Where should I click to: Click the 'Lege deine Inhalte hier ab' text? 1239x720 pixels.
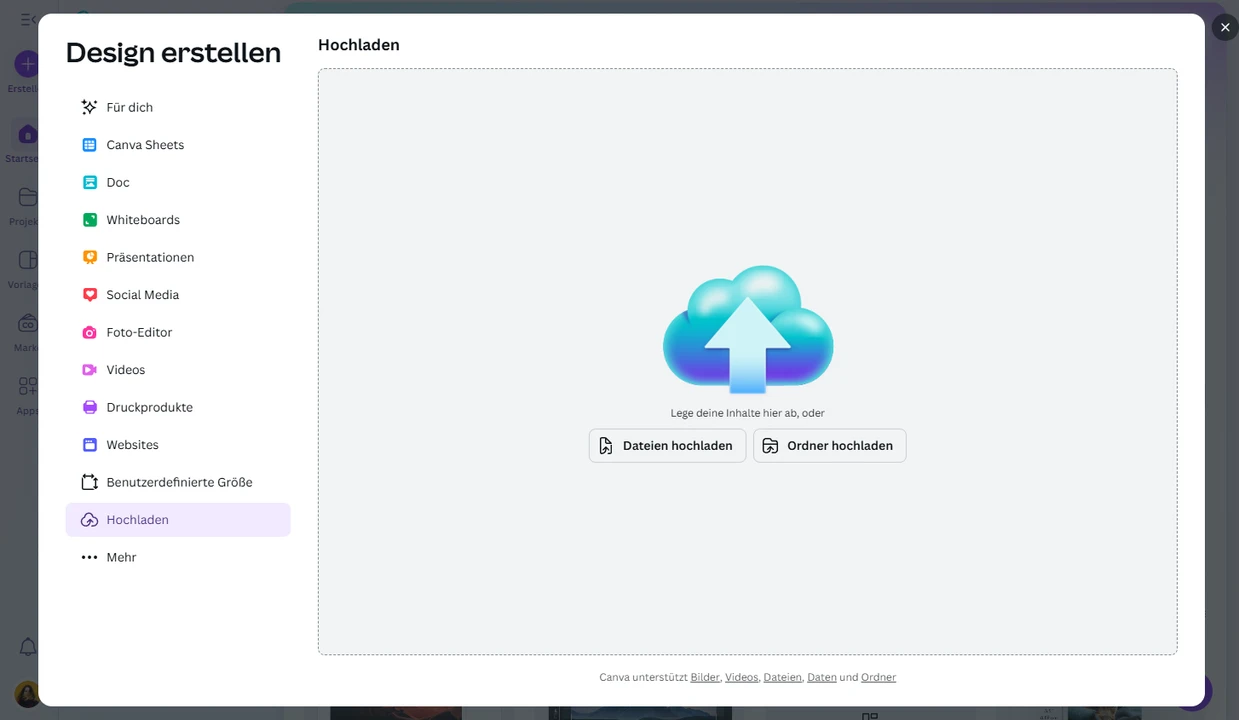pos(747,413)
